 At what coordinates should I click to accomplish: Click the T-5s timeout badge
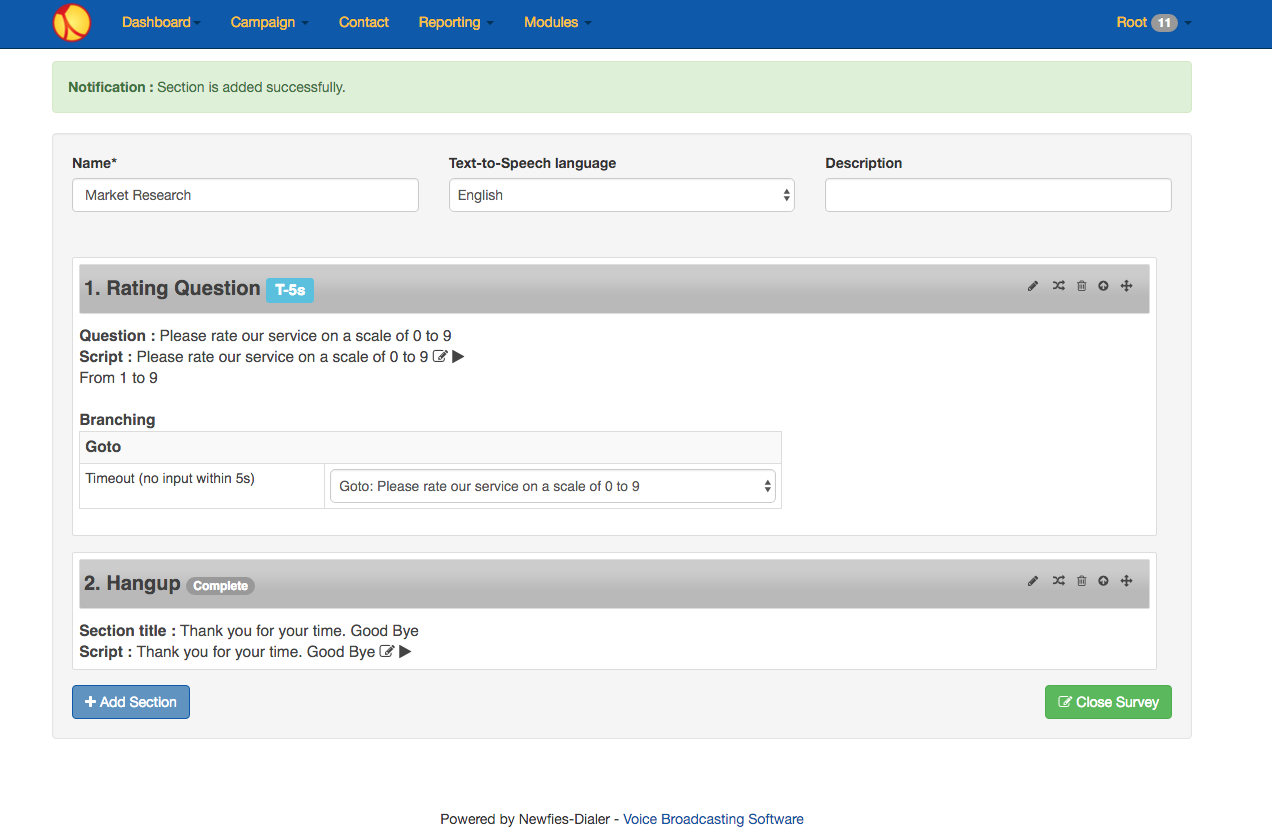pos(290,290)
